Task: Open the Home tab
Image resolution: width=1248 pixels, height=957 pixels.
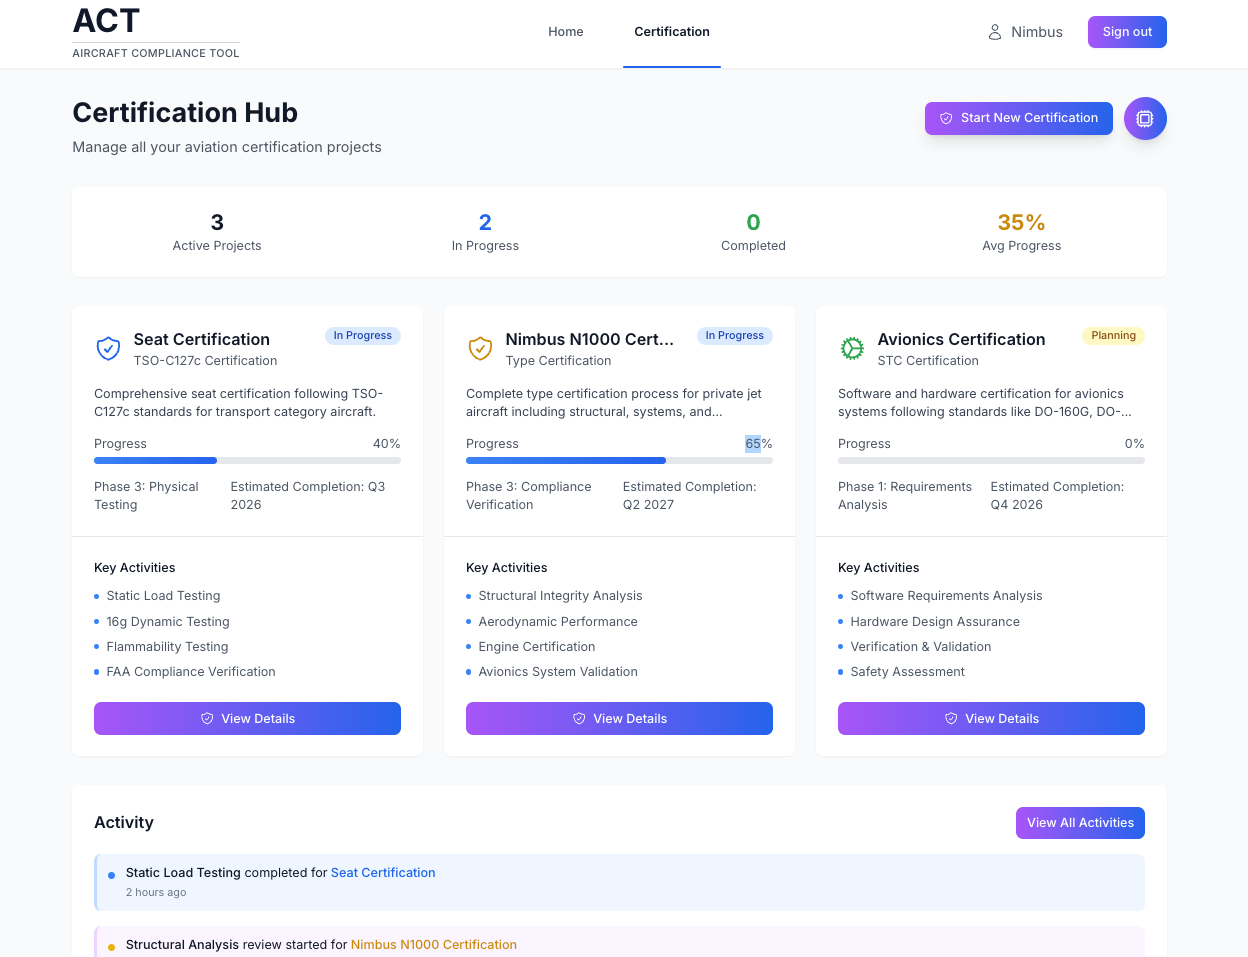Action: 566,32
